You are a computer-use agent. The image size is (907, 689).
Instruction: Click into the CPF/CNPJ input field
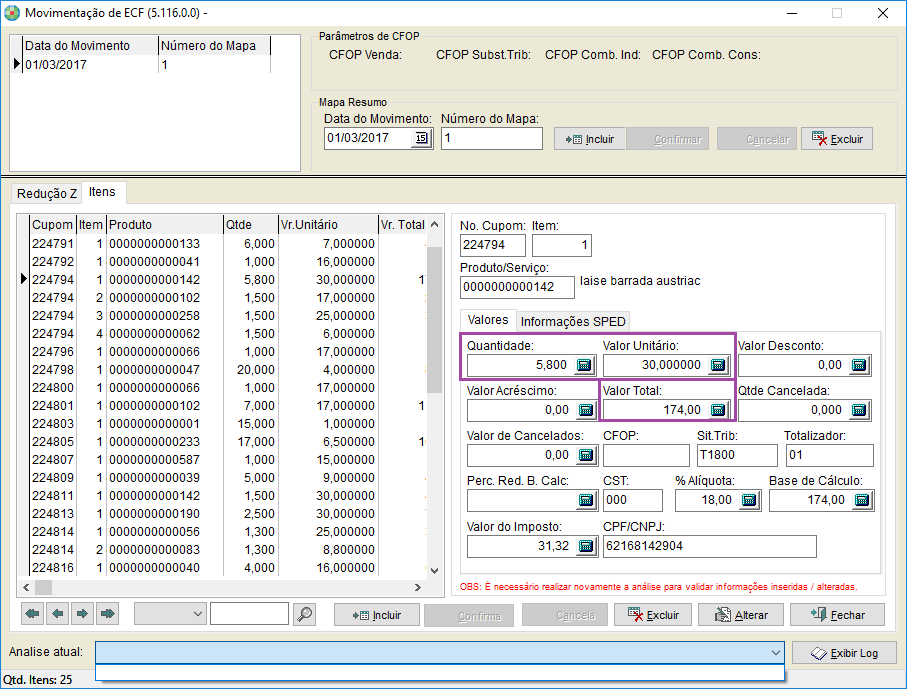[x=709, y=546]
